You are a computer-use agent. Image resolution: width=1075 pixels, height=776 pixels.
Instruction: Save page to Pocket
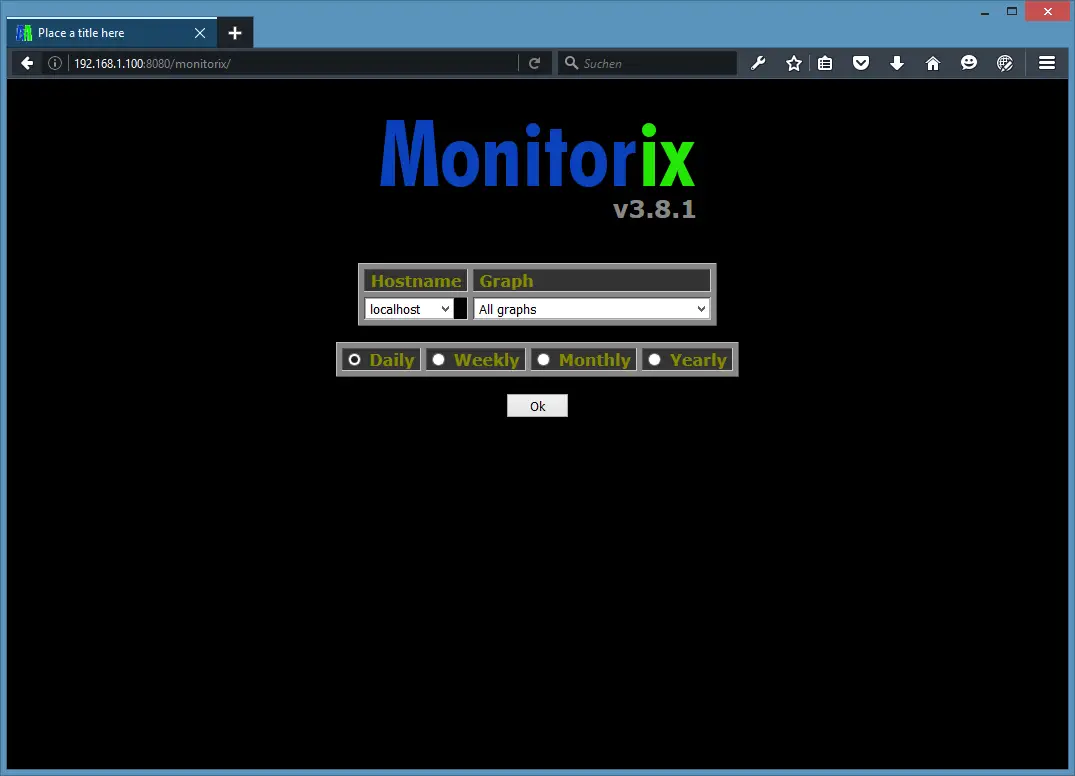[x=861, y=63]
